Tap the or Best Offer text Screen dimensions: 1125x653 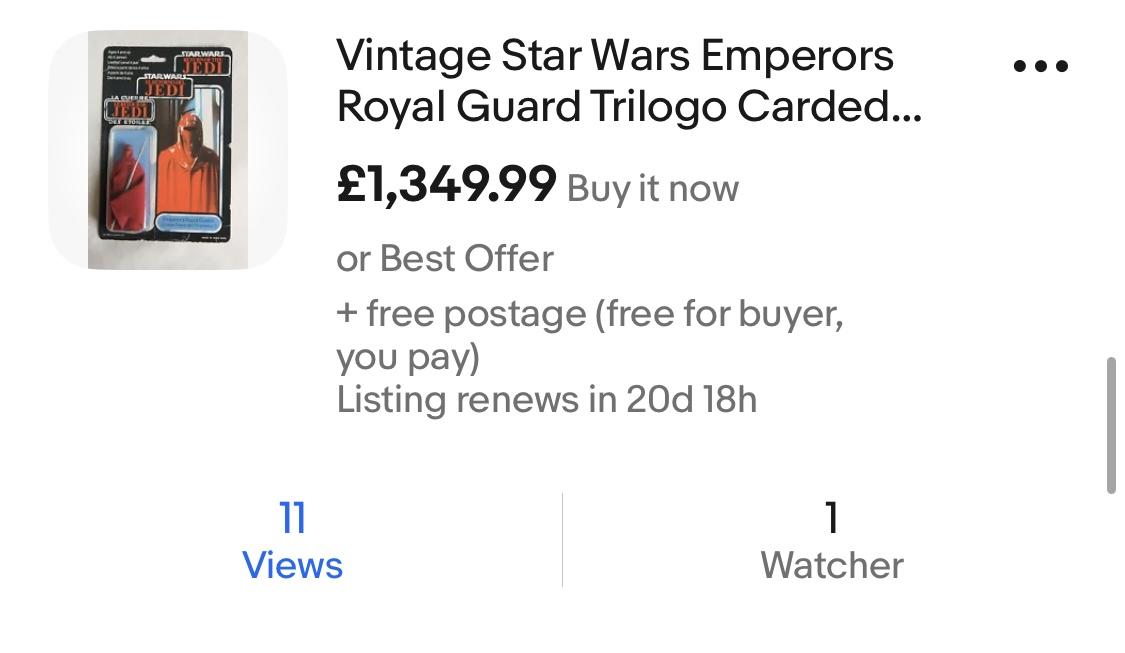pos(445,259)
